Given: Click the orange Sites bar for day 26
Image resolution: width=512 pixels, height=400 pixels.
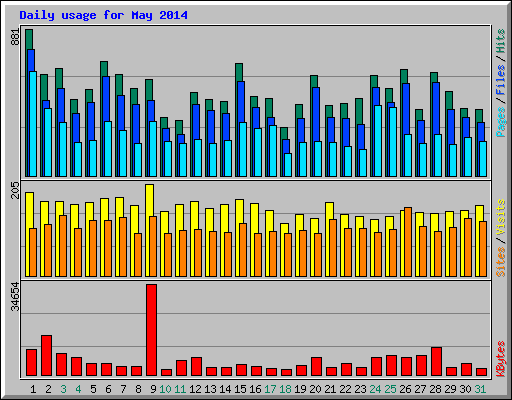Looking at the screenshot, I should pyautogui.click(x=408, y=242).
